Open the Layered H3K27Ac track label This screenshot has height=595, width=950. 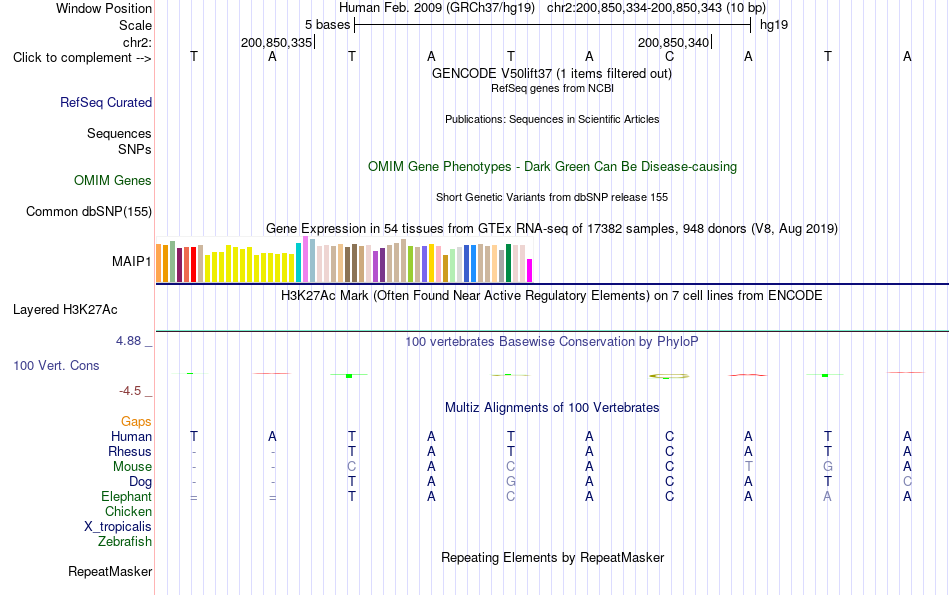pos(65,310)
